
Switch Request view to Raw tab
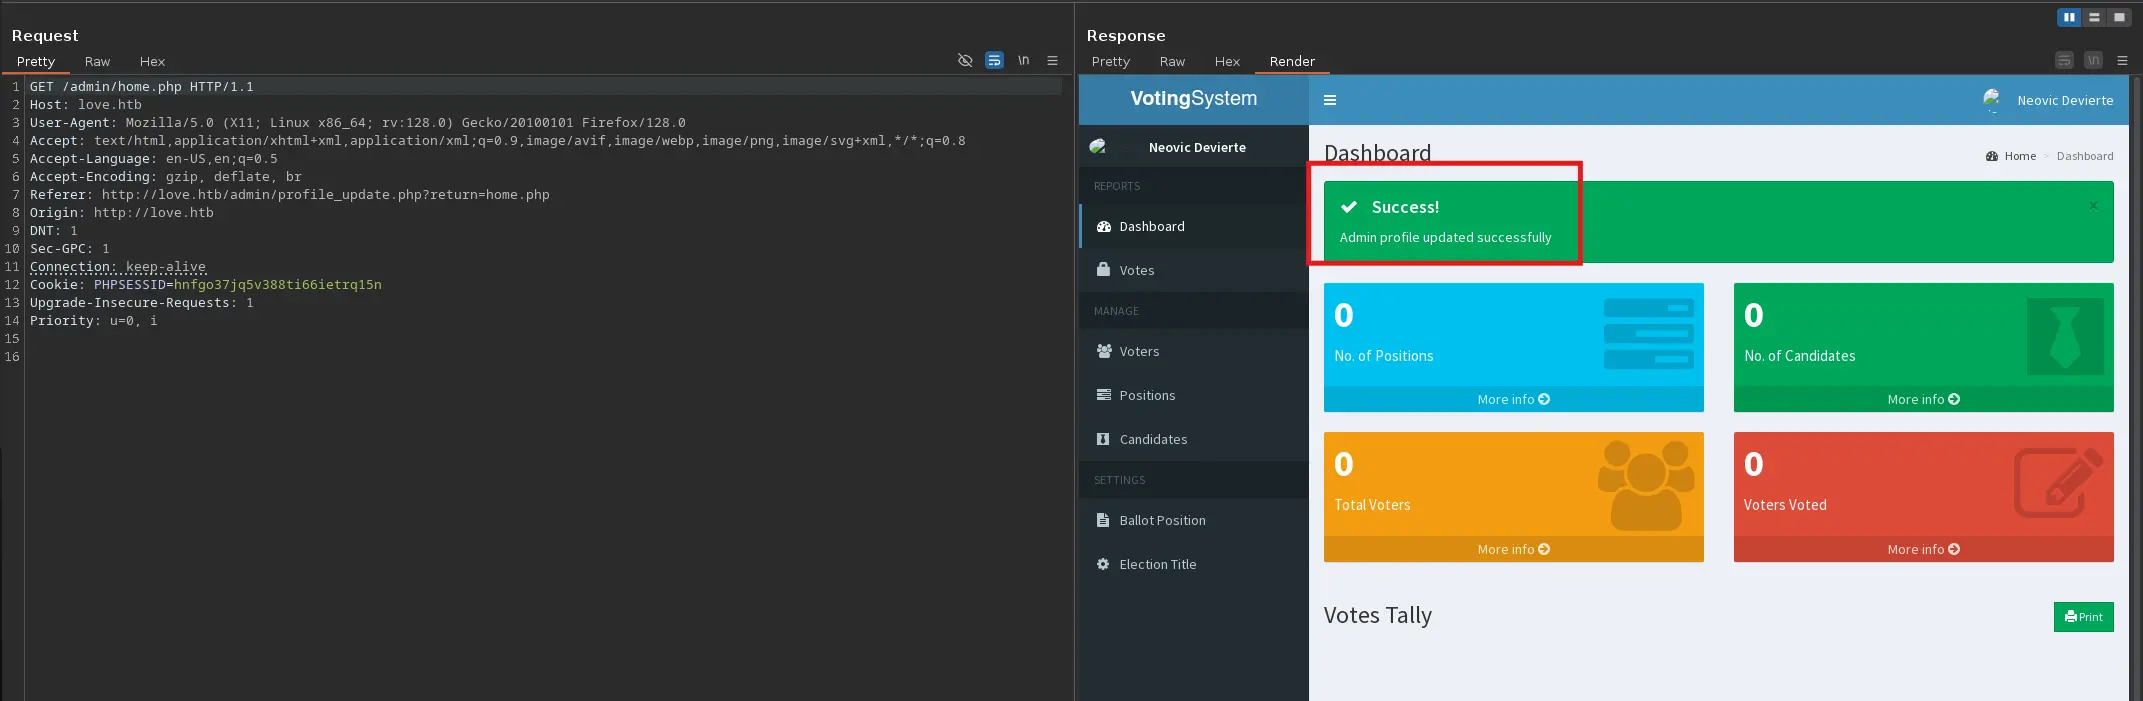[97, 61]
